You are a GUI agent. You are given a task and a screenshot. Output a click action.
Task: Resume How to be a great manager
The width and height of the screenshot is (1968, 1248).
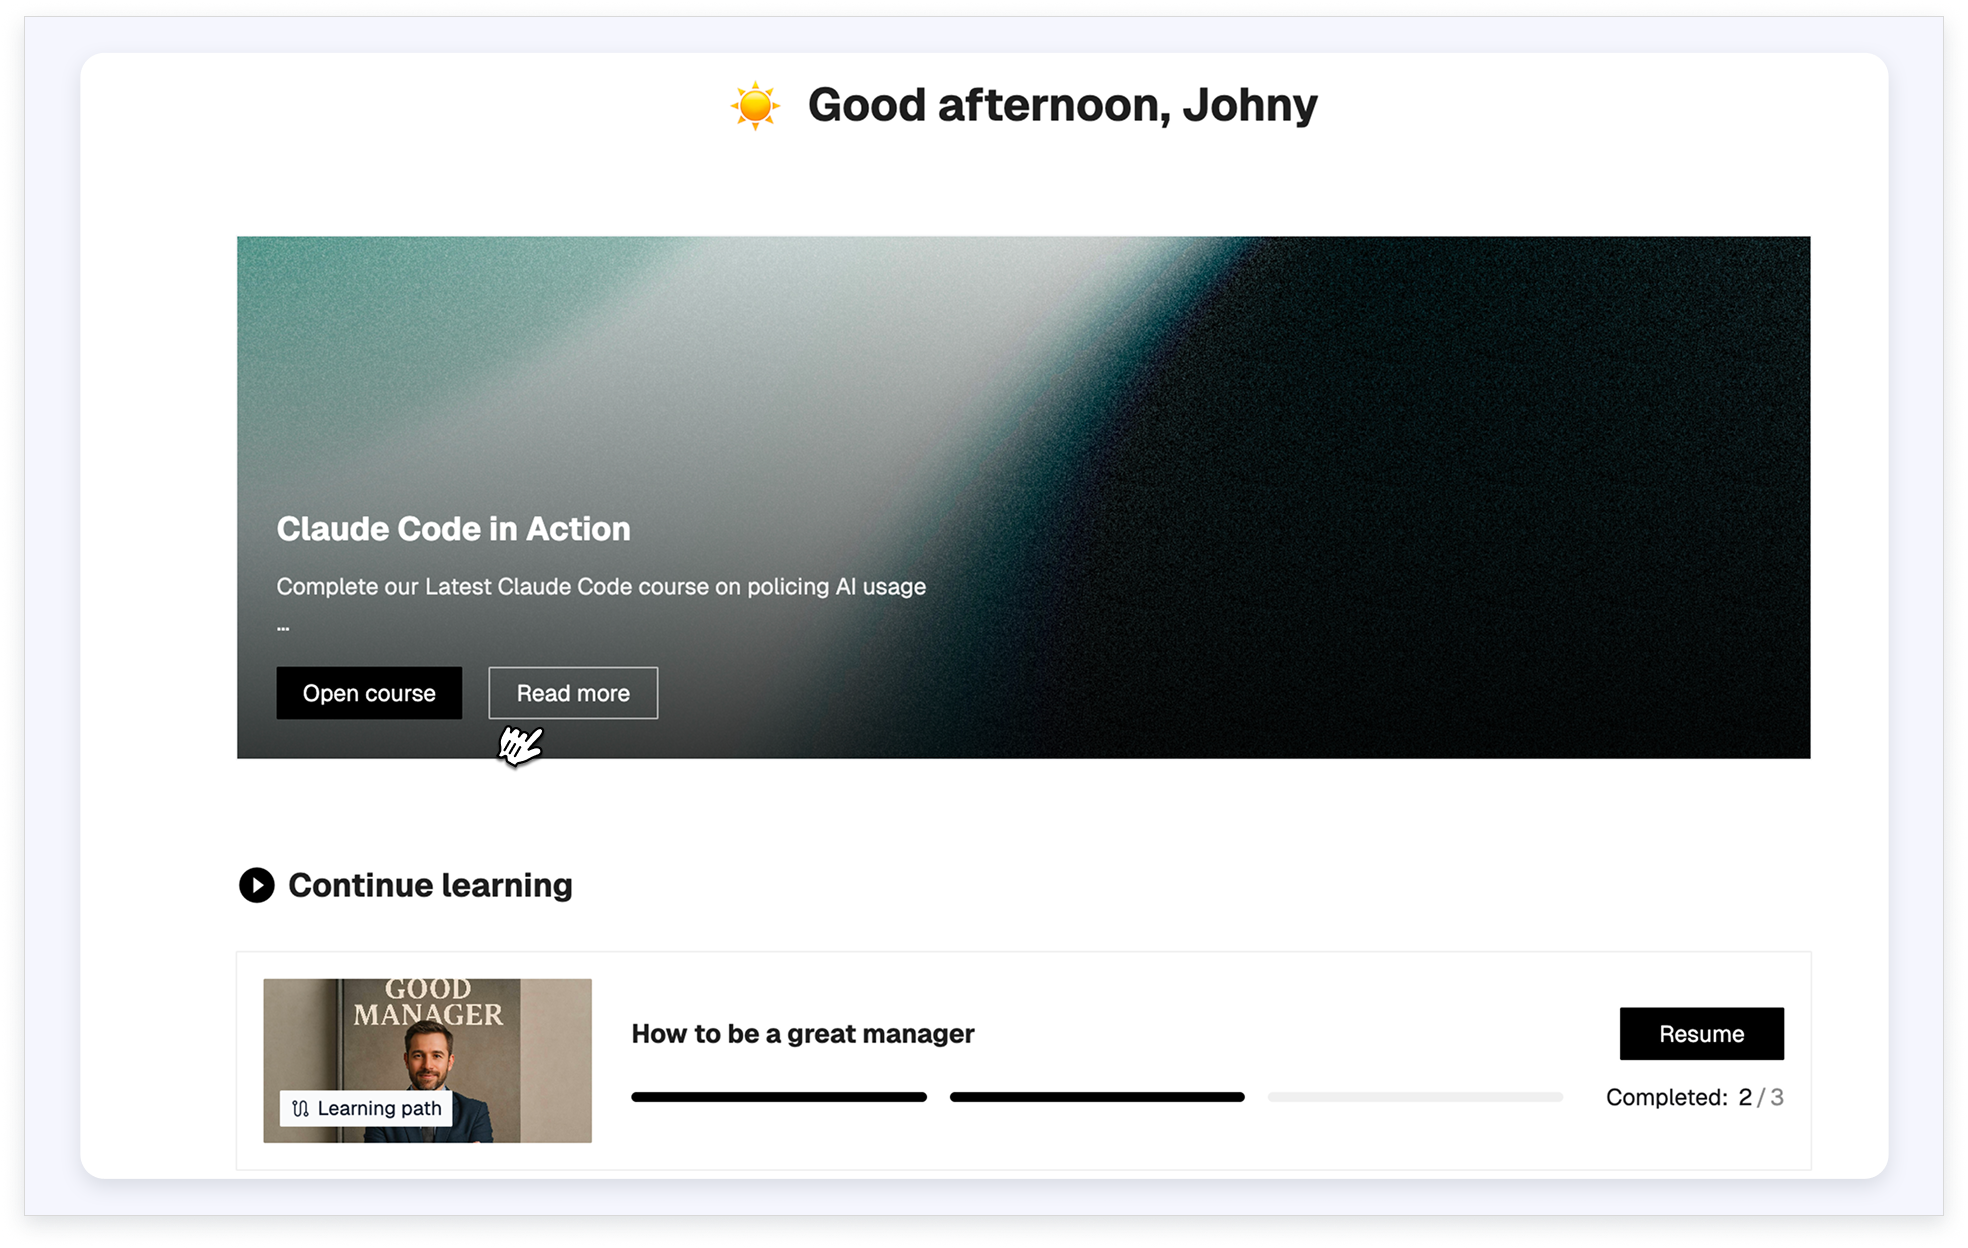(x=1701, y=1034)
